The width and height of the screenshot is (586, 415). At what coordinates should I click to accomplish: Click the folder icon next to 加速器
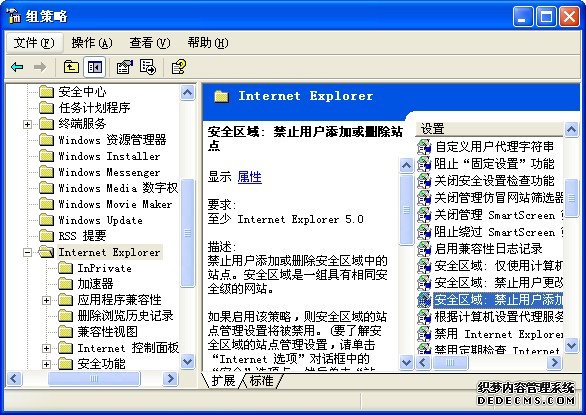pyautogui.click(x=65, y=284)
